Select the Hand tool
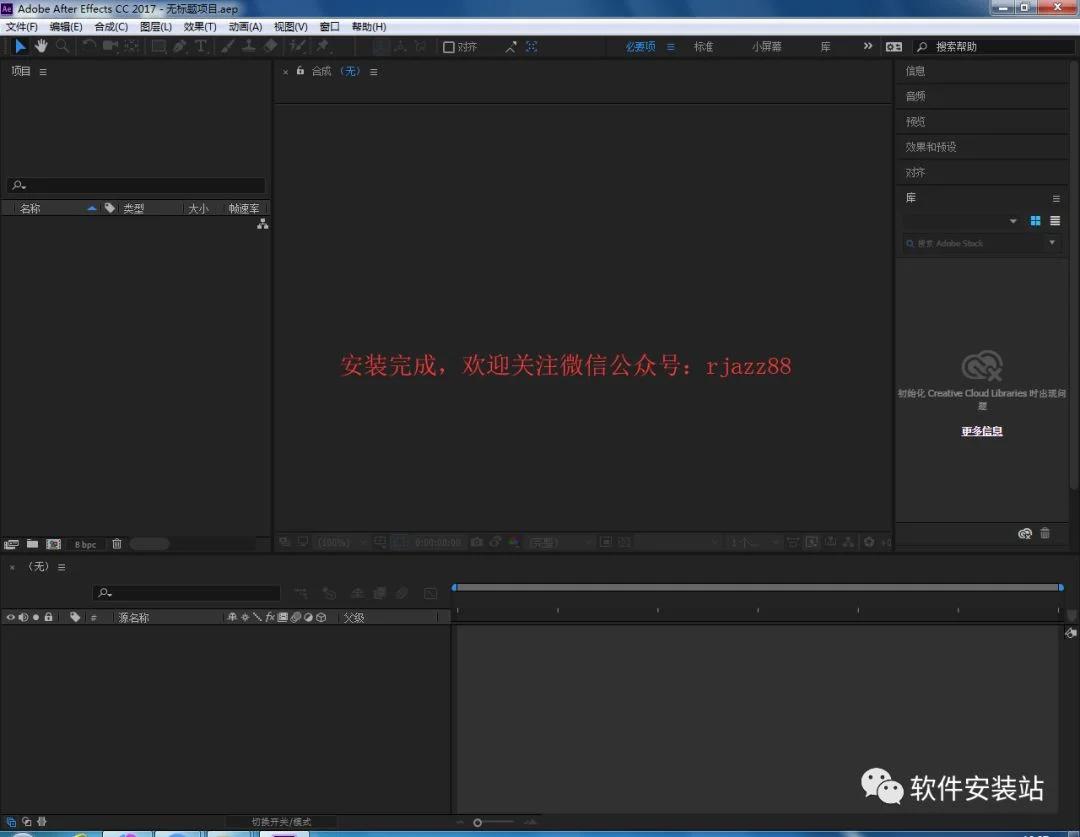The height and width of the screenshot is (837, 1080). [x=41, y=46]
